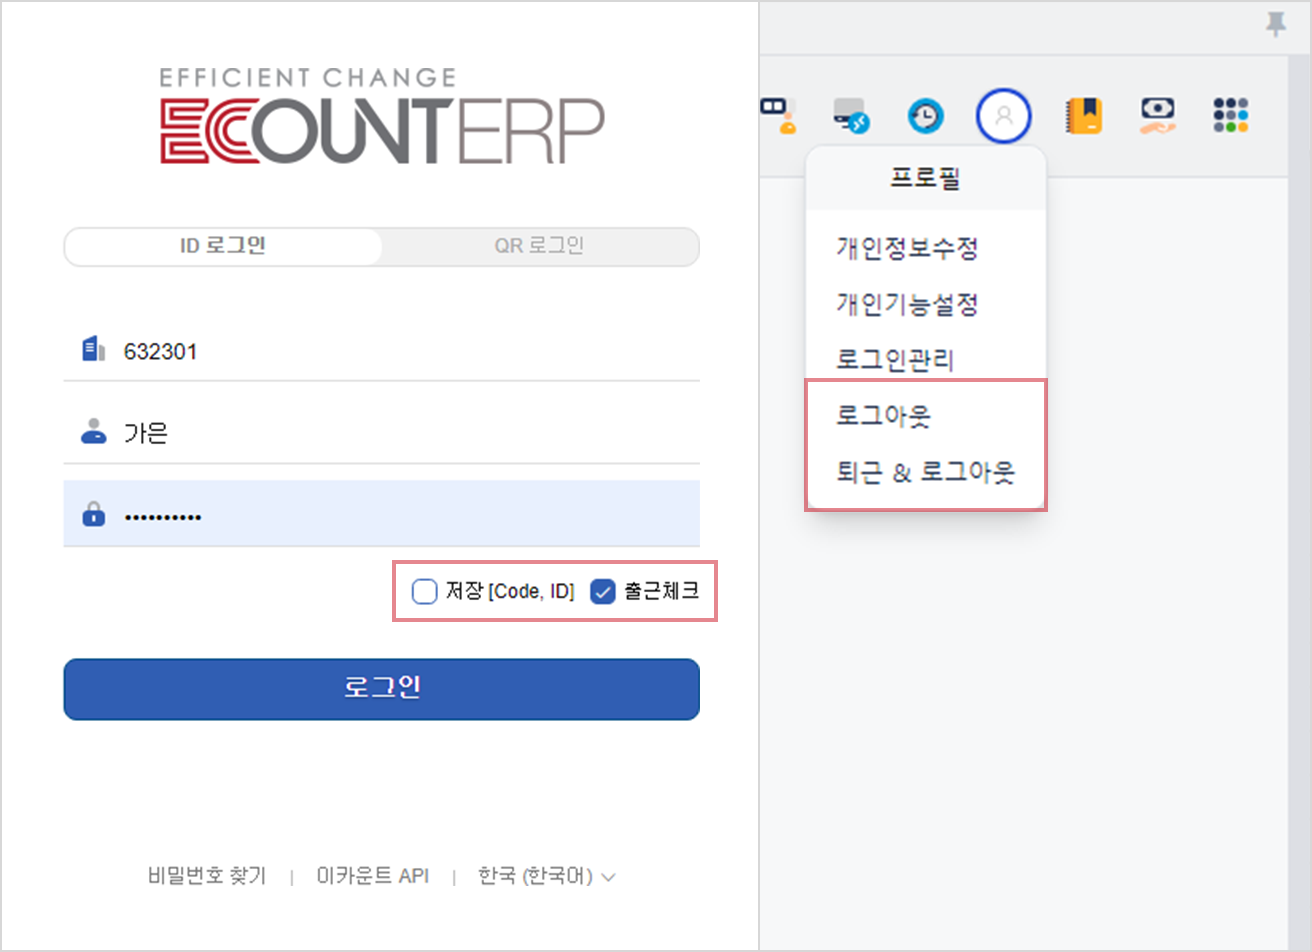Open the profile user icon

(1004, 116)
